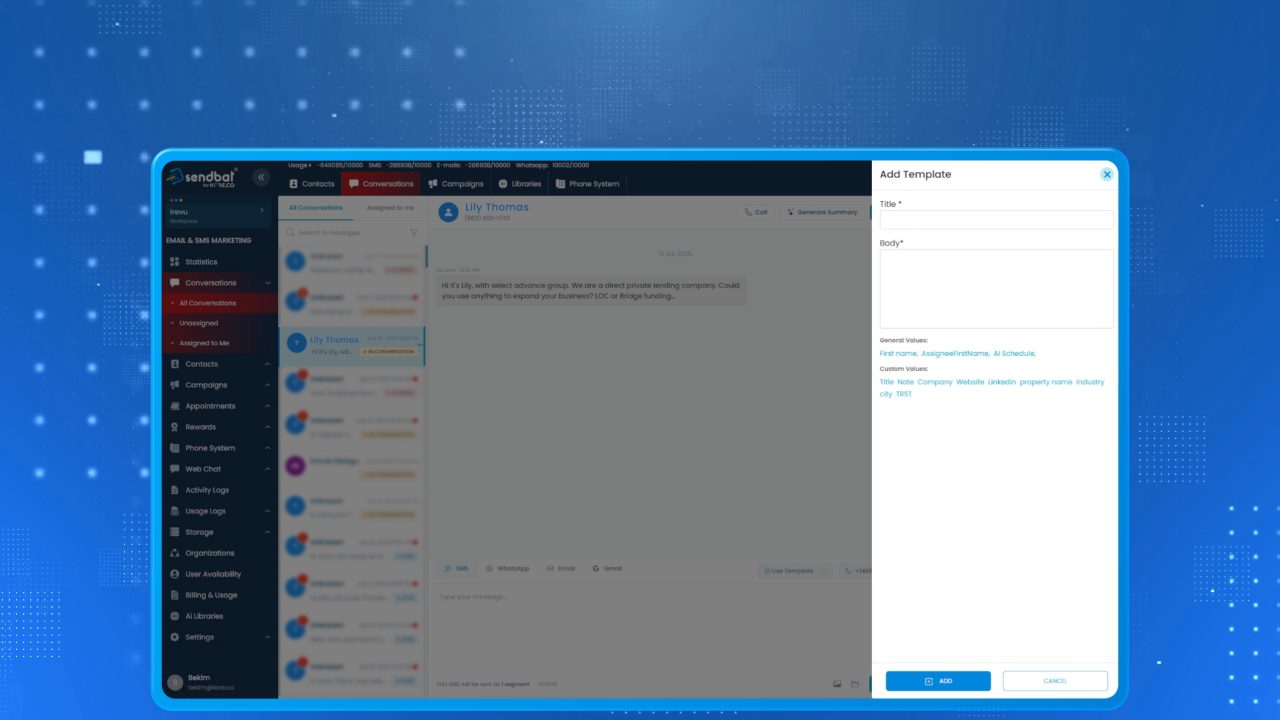Open Billing & Usage from the sidebar
1280x720 pixels.
pyautogui.click(x=211, y=595)
